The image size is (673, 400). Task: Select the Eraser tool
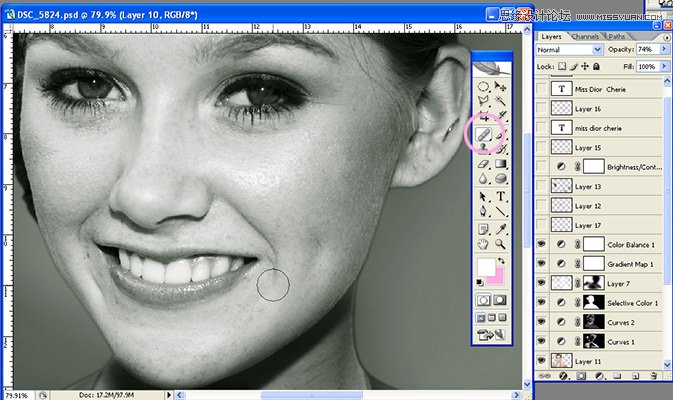[484, 164]
